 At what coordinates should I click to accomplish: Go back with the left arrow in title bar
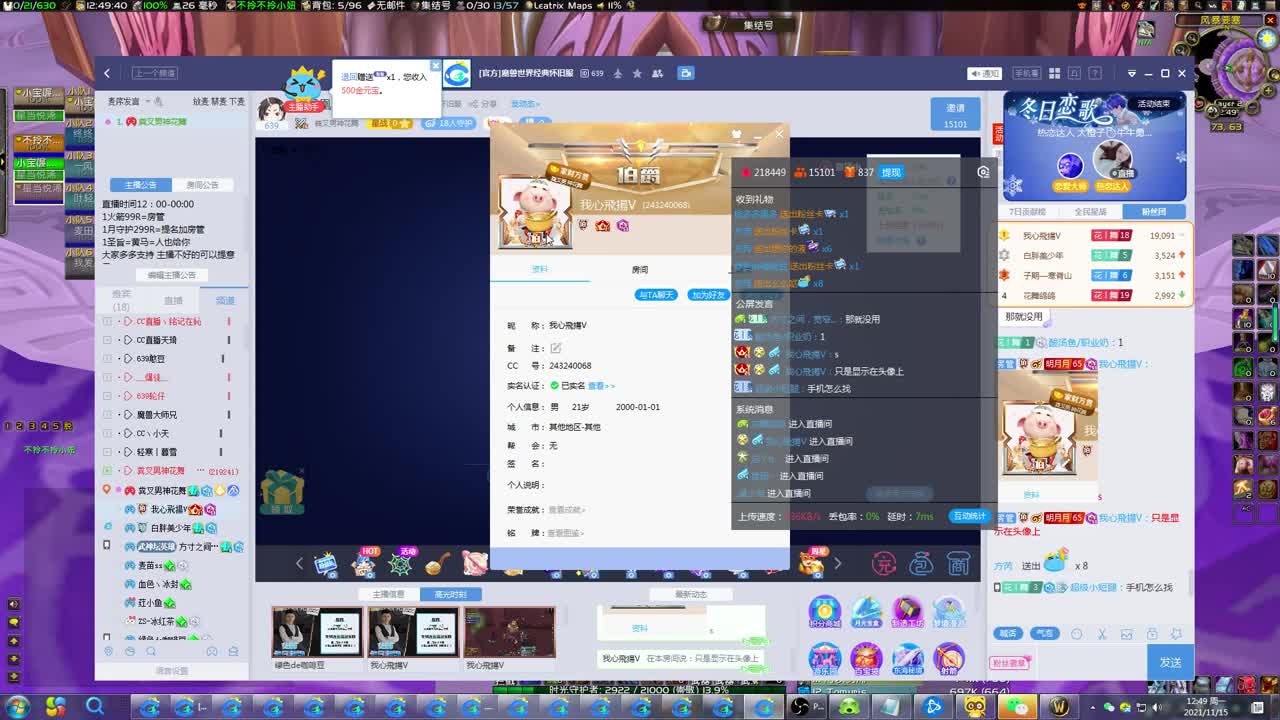(107, 73)
